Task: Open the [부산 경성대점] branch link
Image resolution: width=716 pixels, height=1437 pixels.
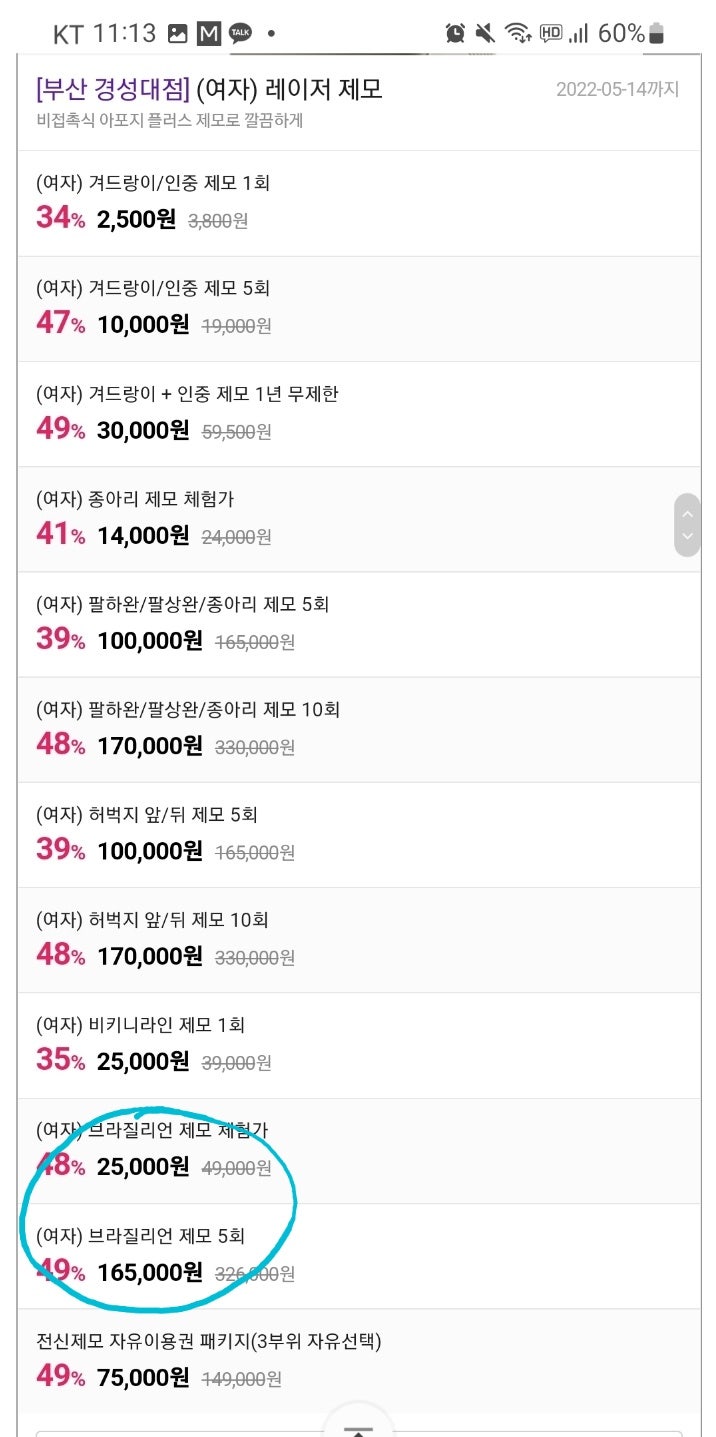Action: tap(112, 90)
